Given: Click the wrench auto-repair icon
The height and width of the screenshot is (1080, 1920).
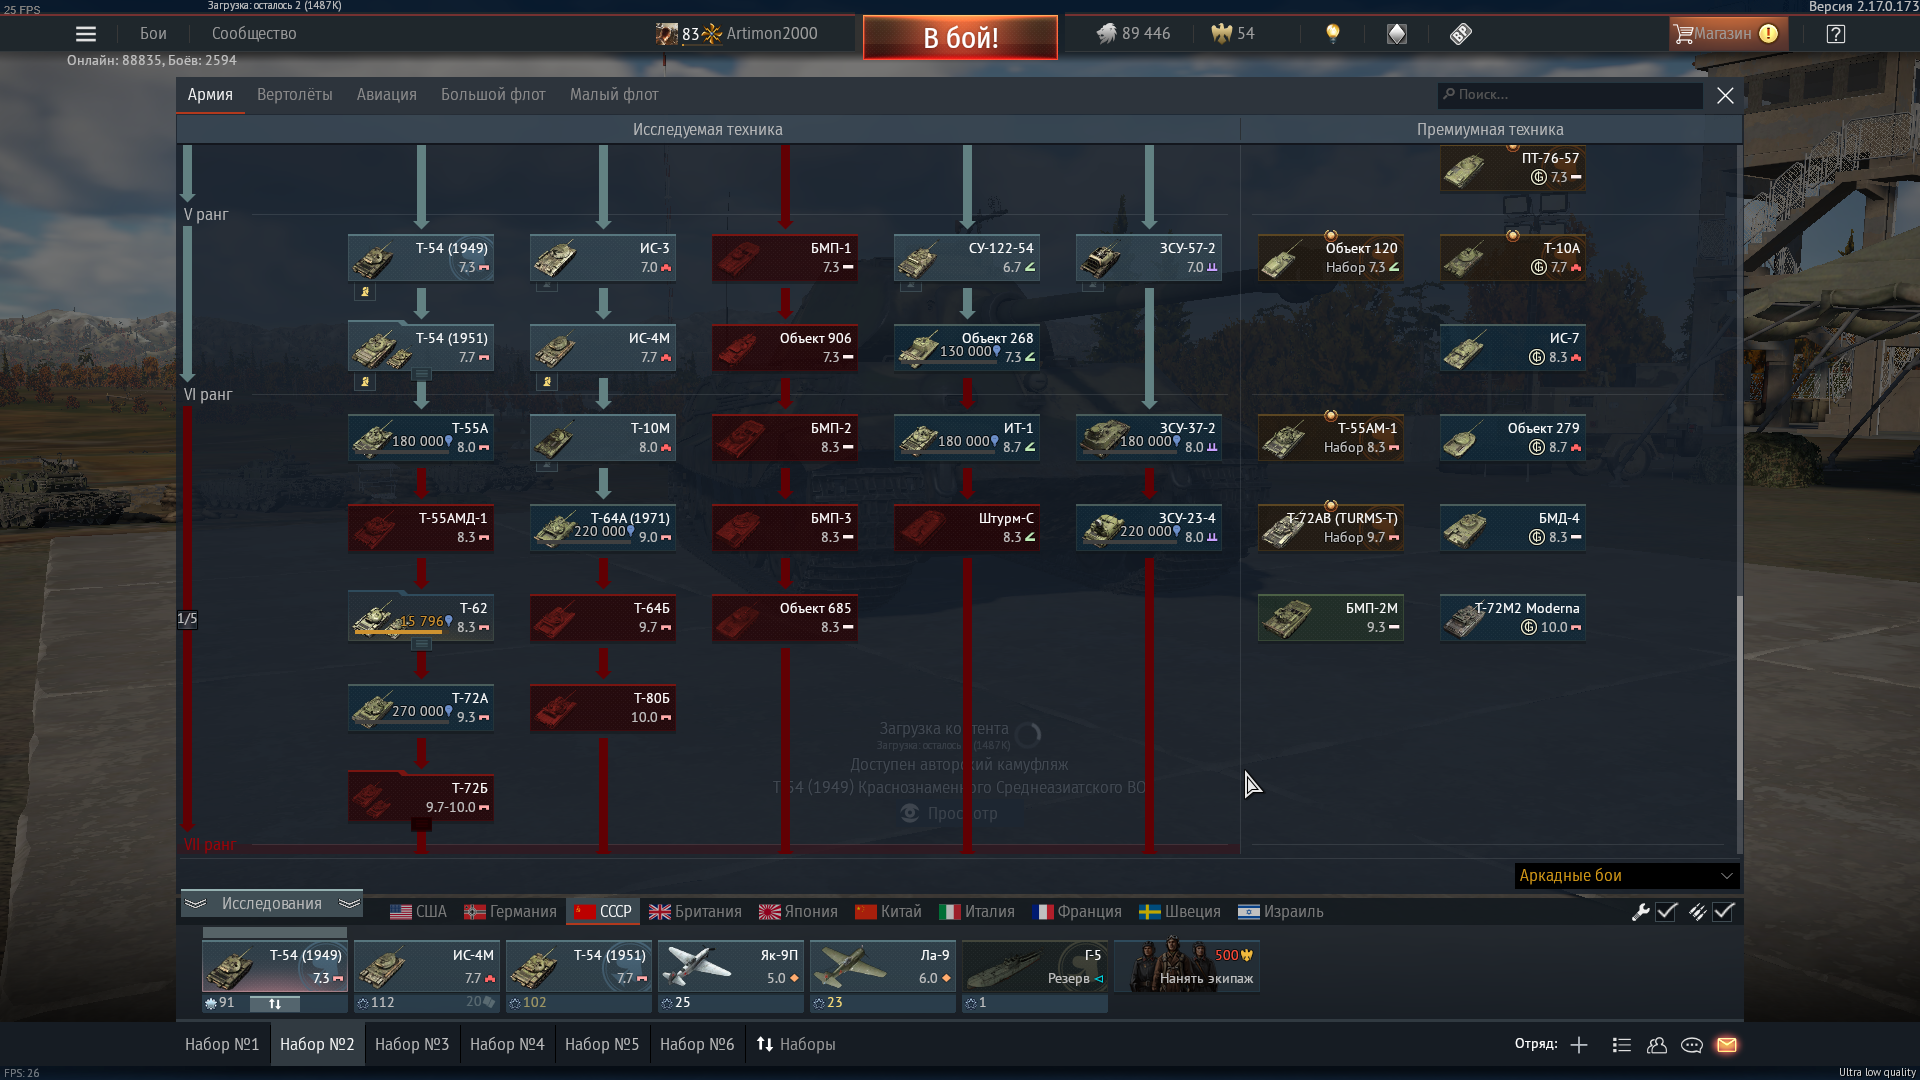Looking at the screenshot, I should 1640,912.
